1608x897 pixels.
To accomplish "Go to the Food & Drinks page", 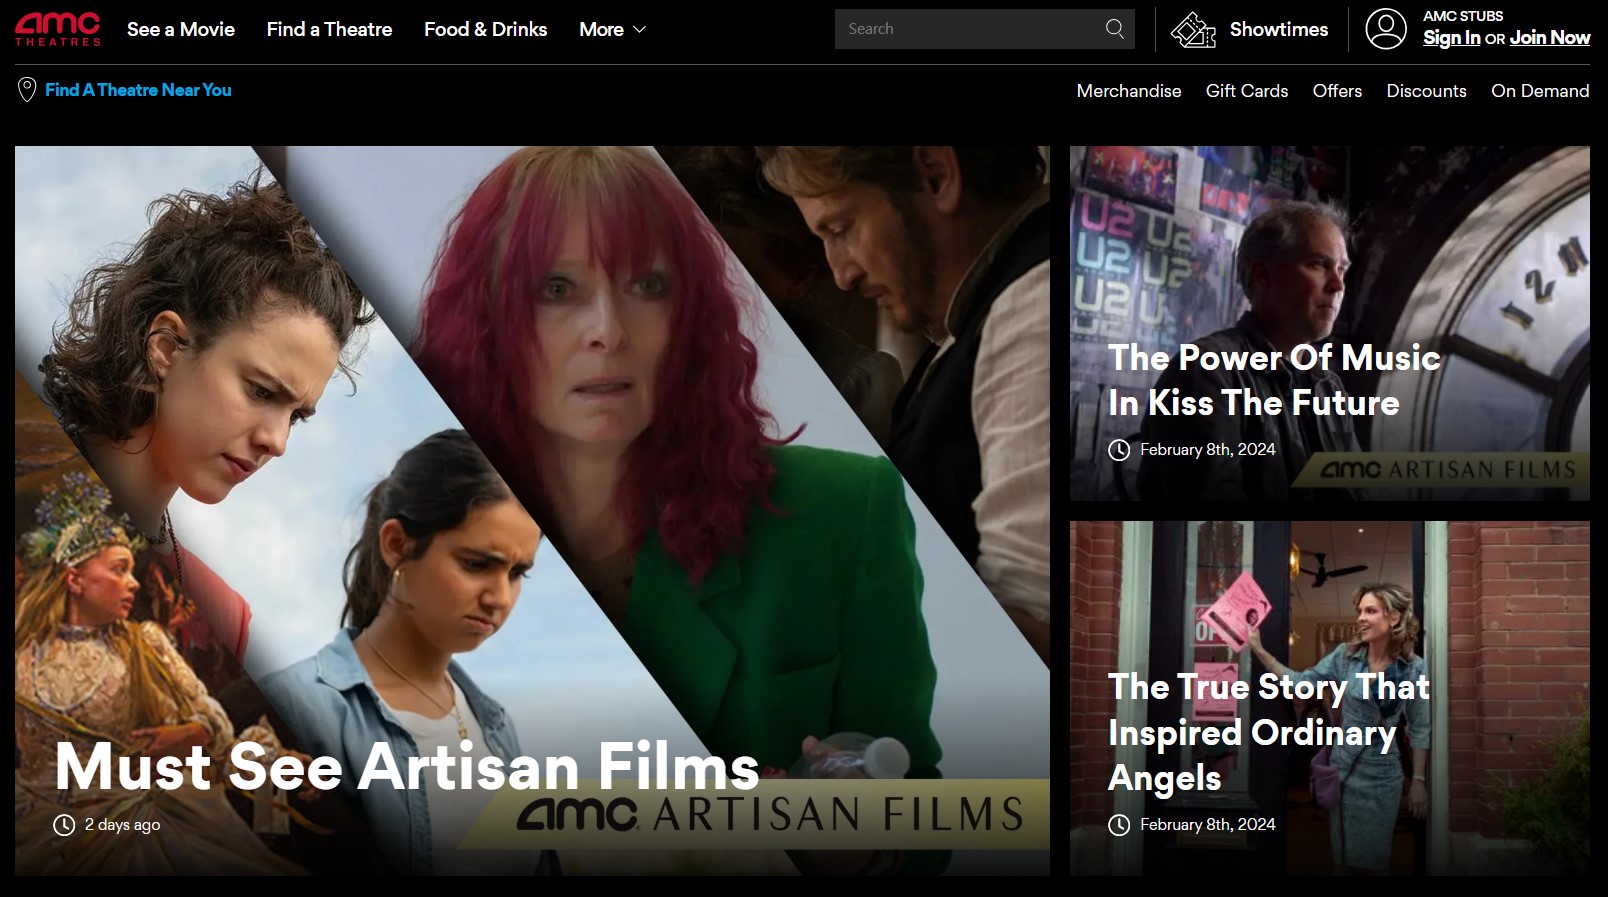I will [485, 30].
